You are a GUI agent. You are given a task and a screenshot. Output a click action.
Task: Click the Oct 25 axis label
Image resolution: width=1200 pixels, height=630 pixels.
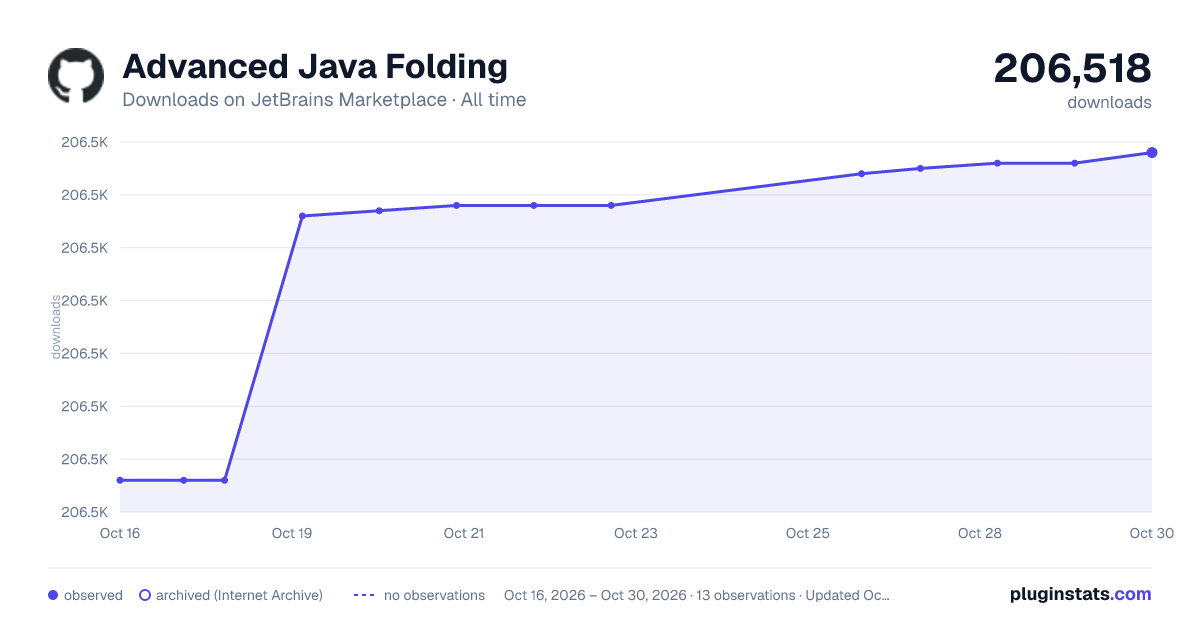(x=808, y=533)
